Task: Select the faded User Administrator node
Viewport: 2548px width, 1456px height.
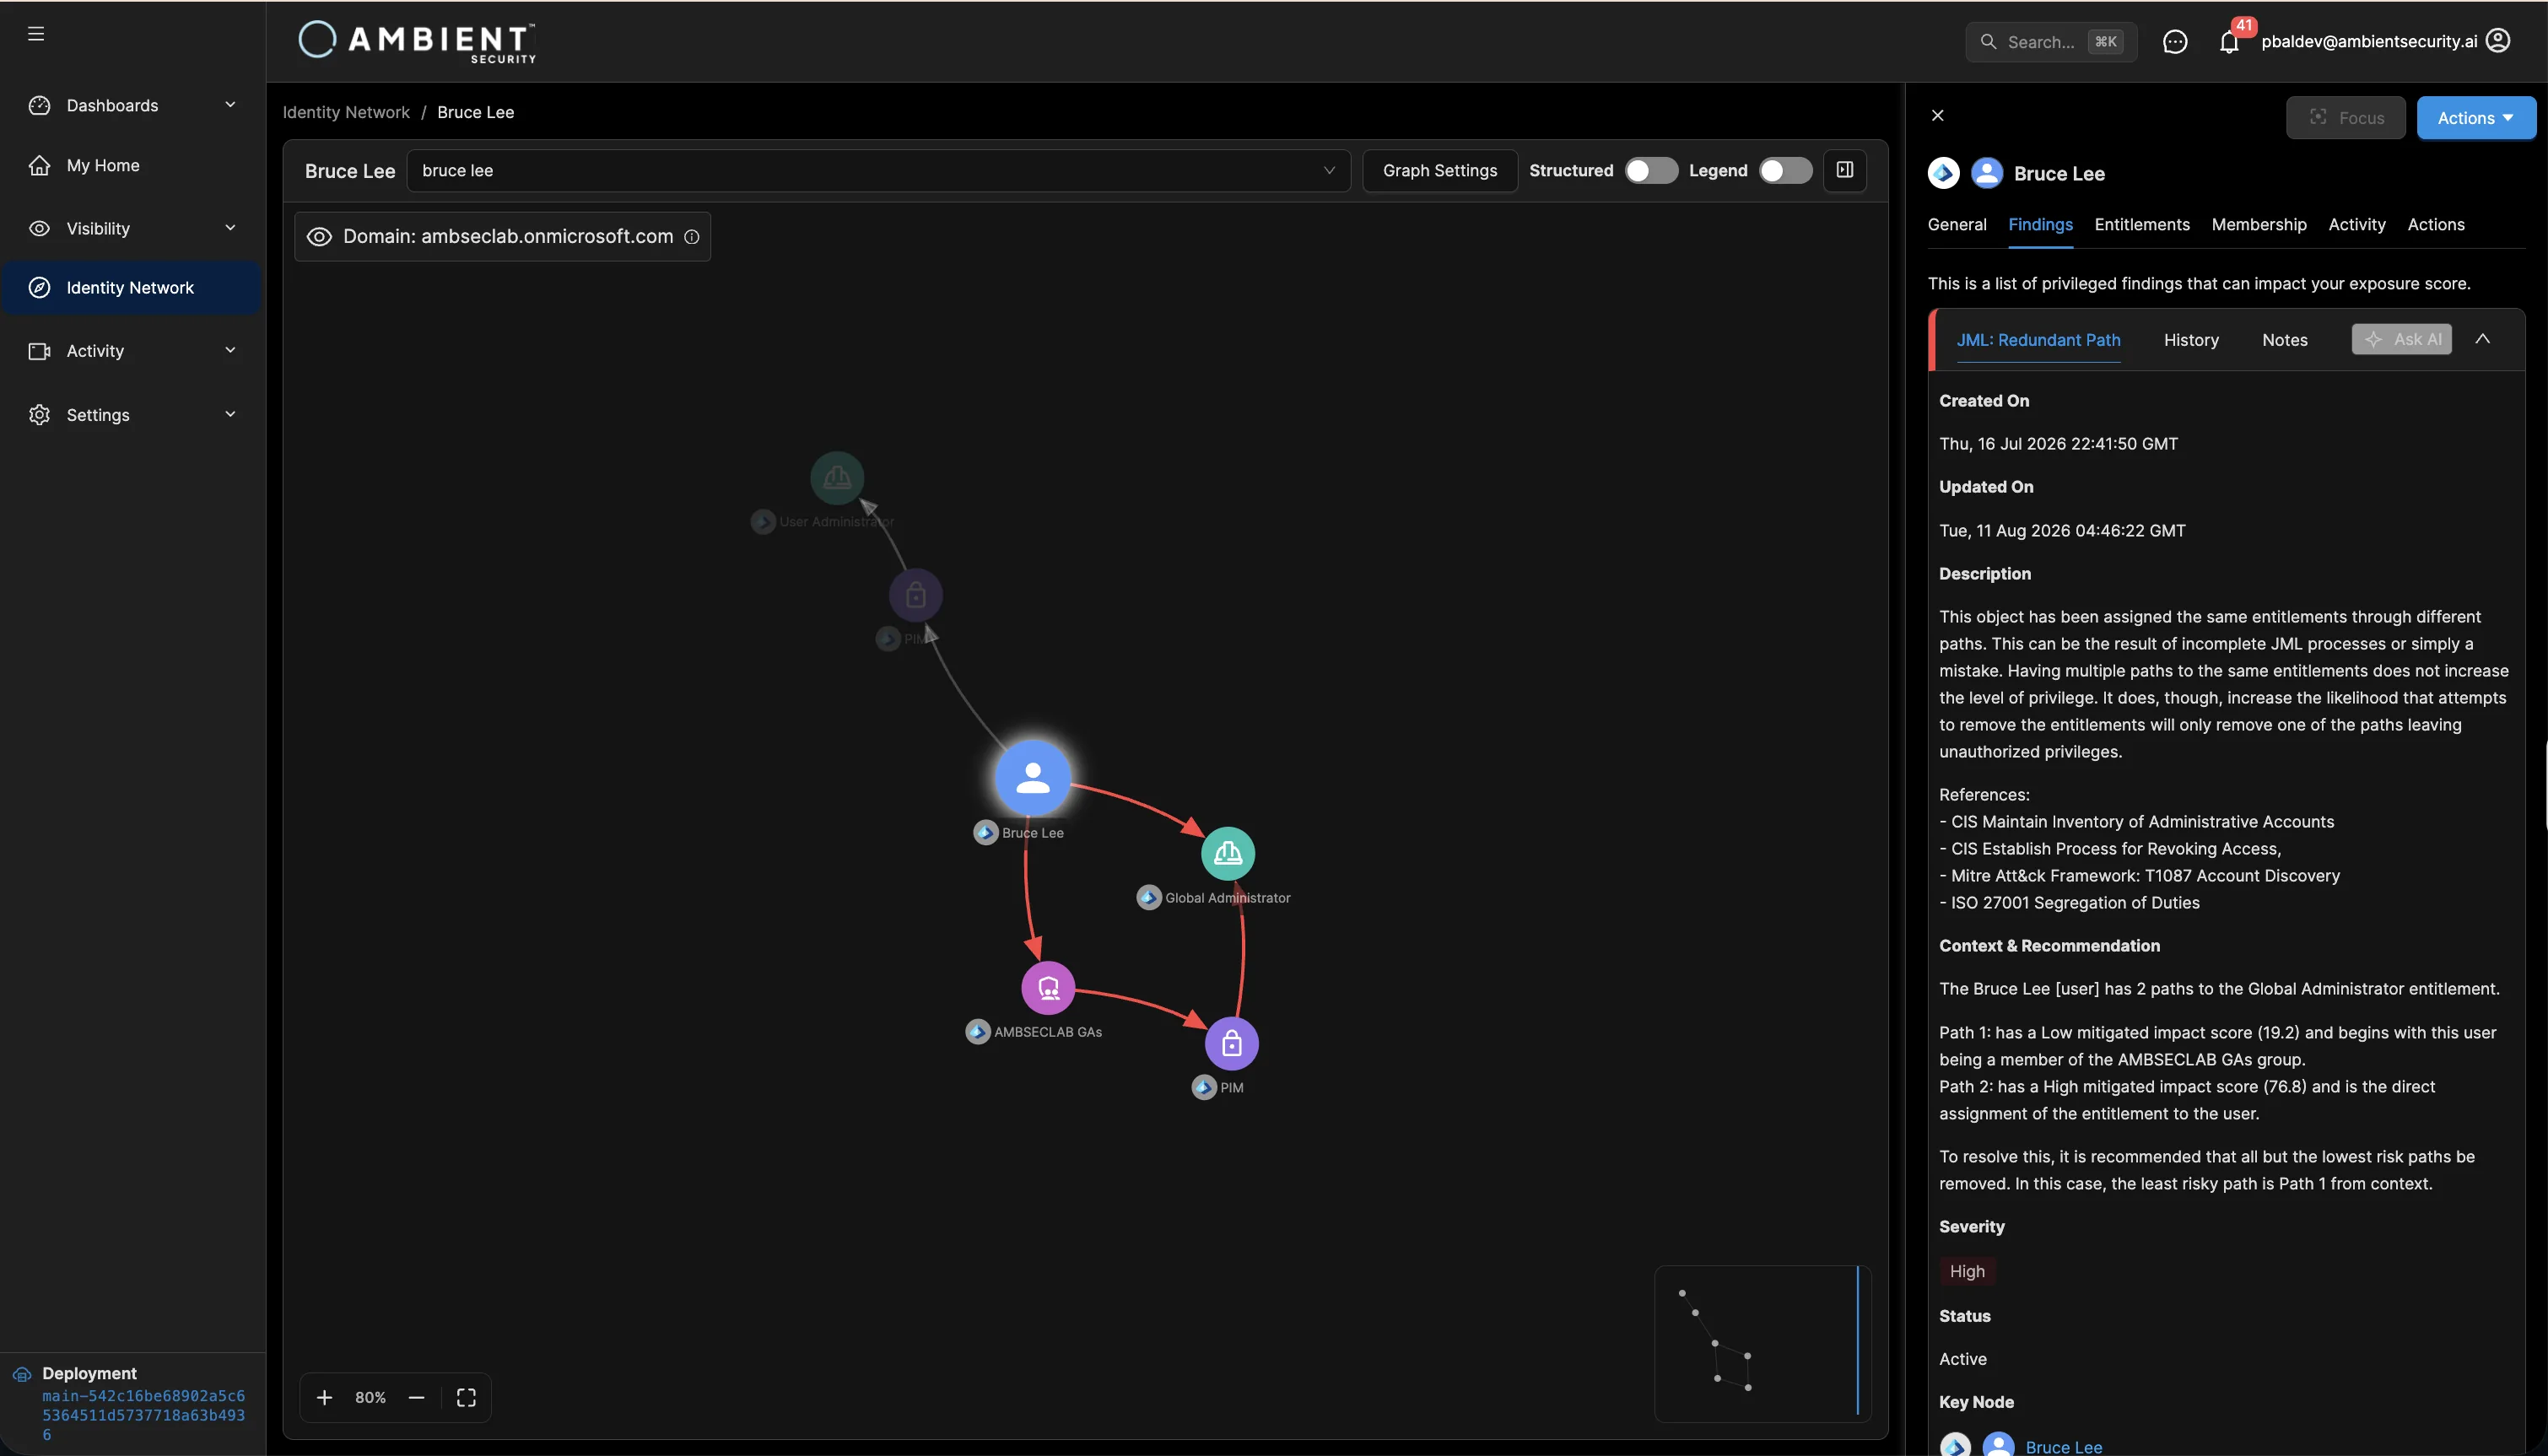Action: pyautogui.click(x=837, y=478)
